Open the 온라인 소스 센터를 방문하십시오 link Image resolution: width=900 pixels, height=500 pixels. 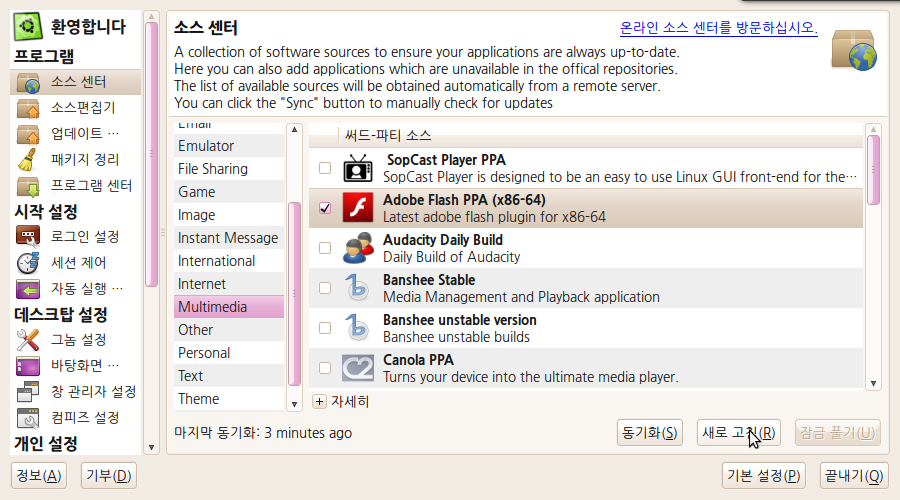coord(719,28)
